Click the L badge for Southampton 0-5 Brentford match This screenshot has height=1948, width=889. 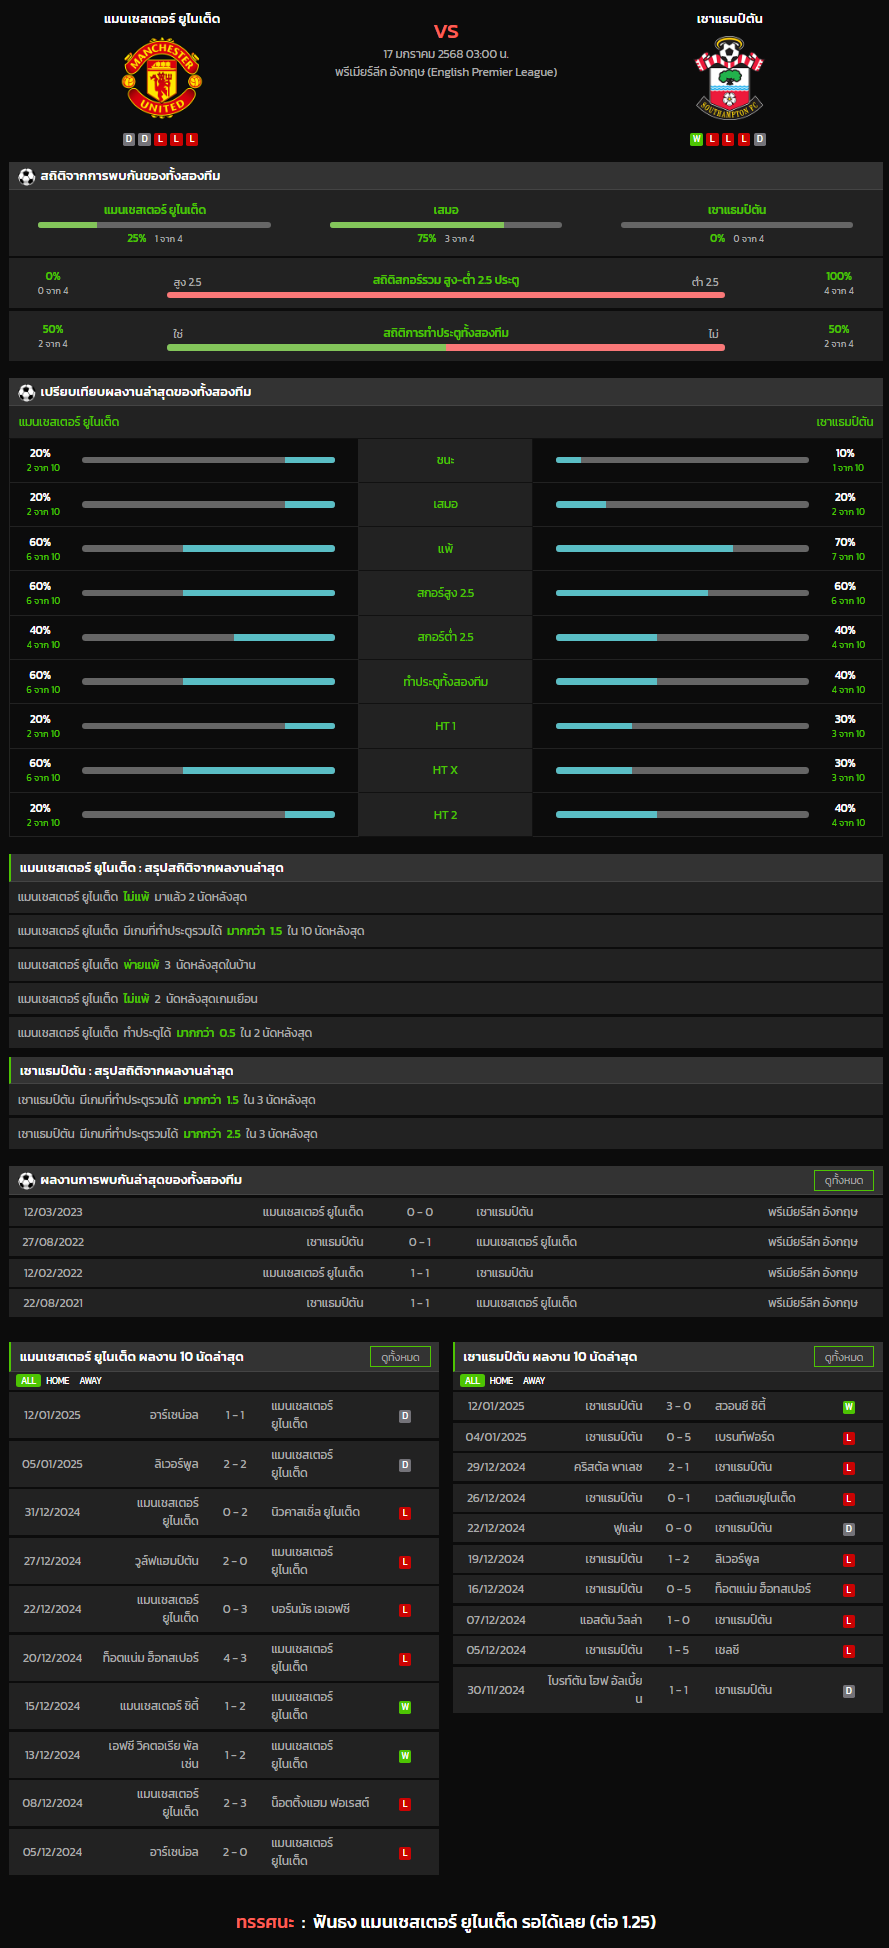tap(849, 1438)
